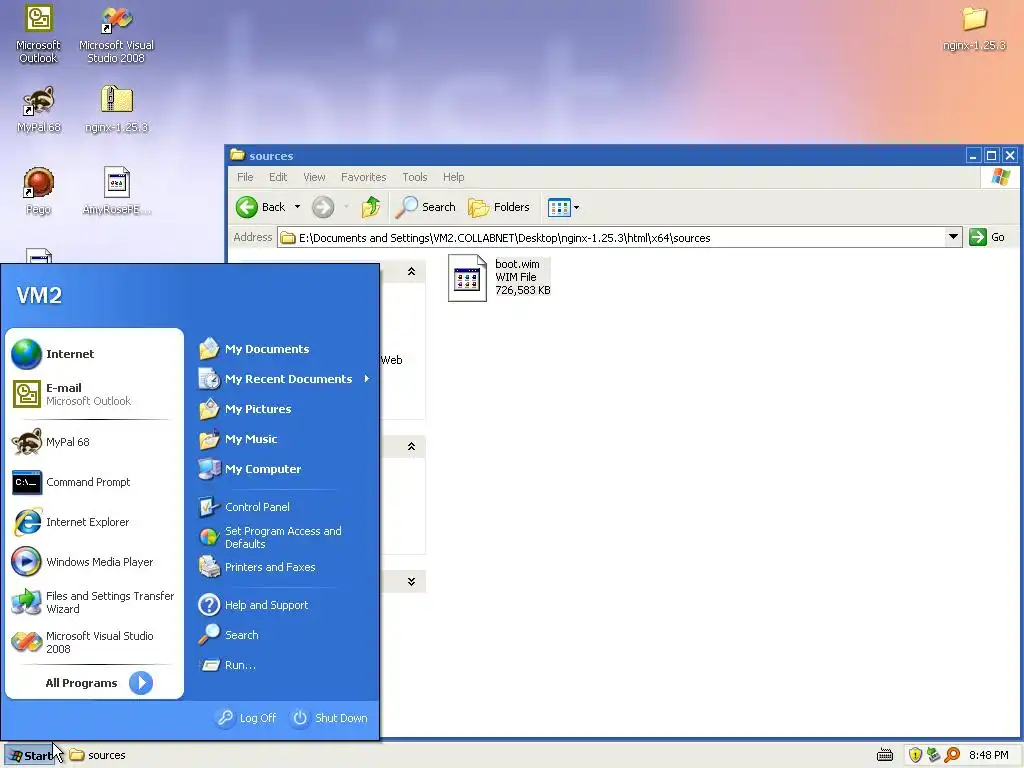The image size is (1024, 768).
Task: Open Search pane in Explorer toolbar
Action: point(425,207)
